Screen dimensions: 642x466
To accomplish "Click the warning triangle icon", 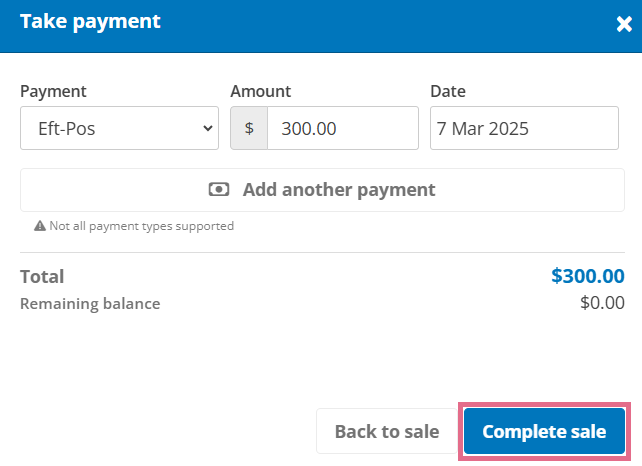I will pyautogui.click(x=40, y=226).
